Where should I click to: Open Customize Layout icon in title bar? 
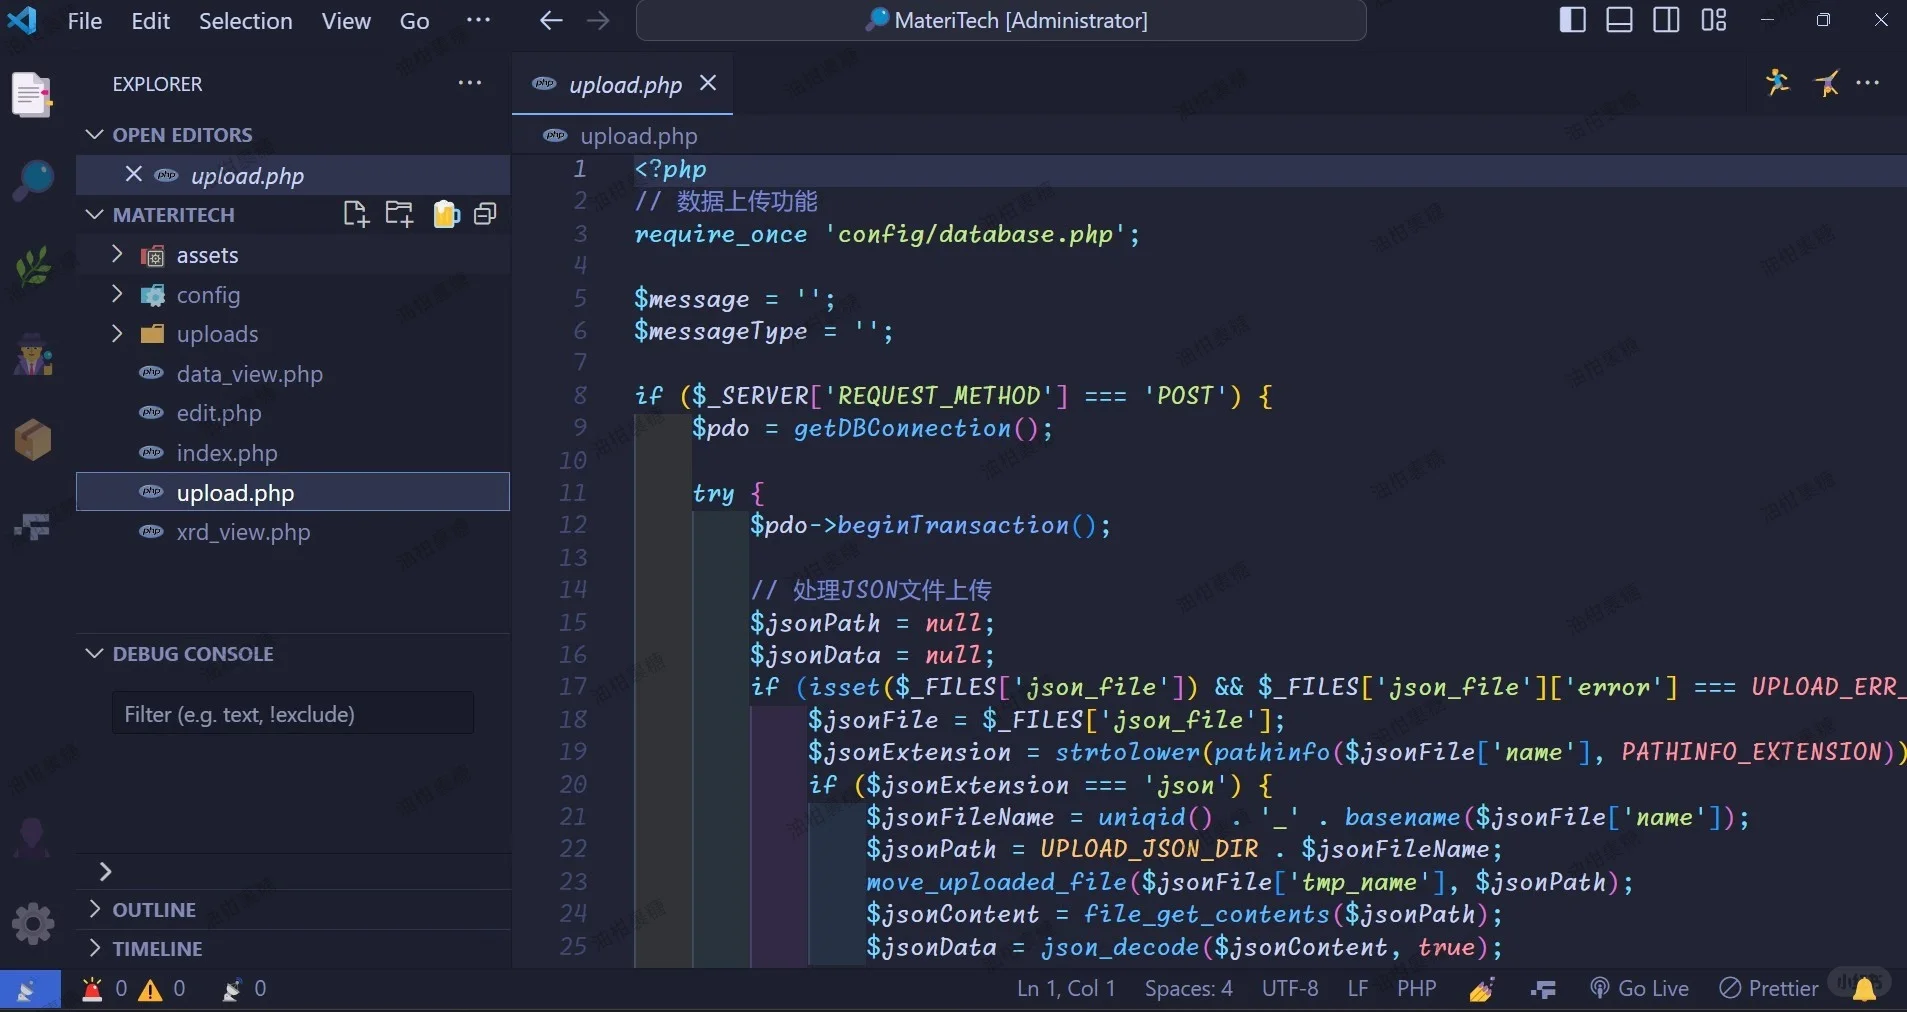1714,20
